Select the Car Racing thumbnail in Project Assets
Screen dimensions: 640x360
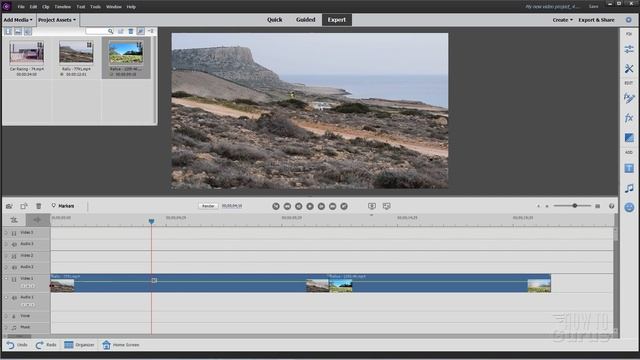27,52
